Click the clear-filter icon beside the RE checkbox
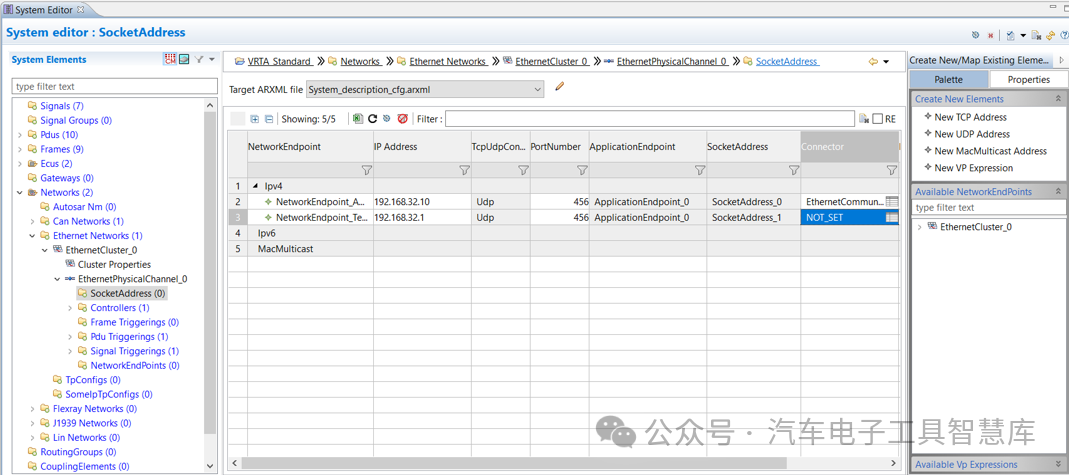 click(864, 119)
